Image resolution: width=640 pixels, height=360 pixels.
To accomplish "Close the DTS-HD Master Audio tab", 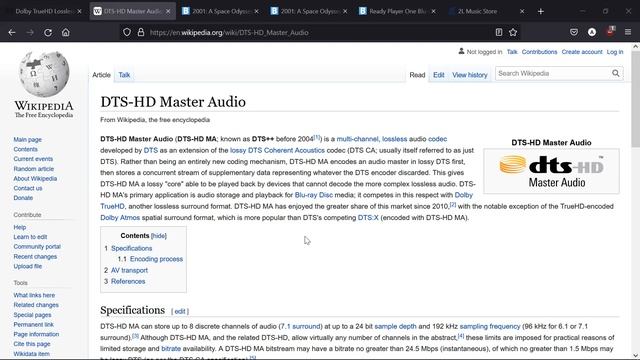I will [168, 11].
